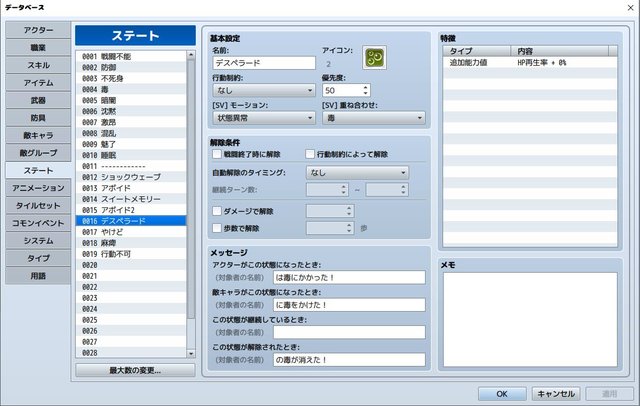Select state 0012 ショックウェーブ

(x=131, y=177)
